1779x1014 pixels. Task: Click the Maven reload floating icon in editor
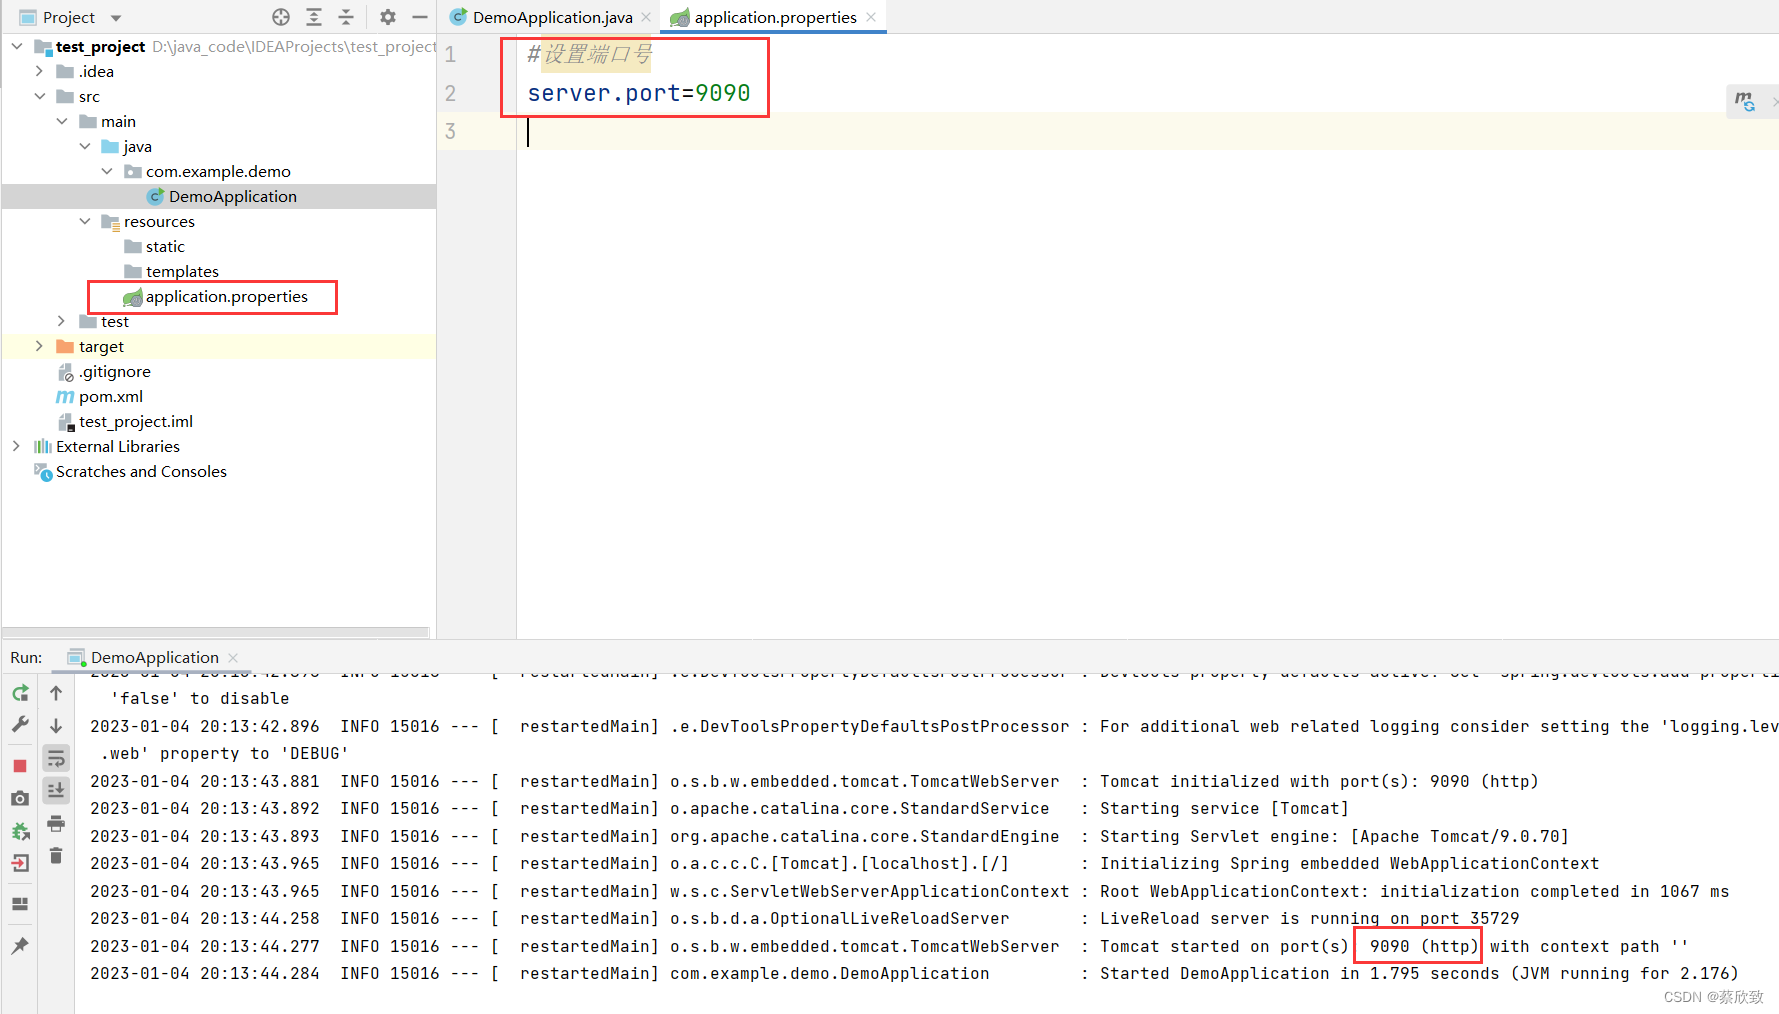(x=1745, y=101)
